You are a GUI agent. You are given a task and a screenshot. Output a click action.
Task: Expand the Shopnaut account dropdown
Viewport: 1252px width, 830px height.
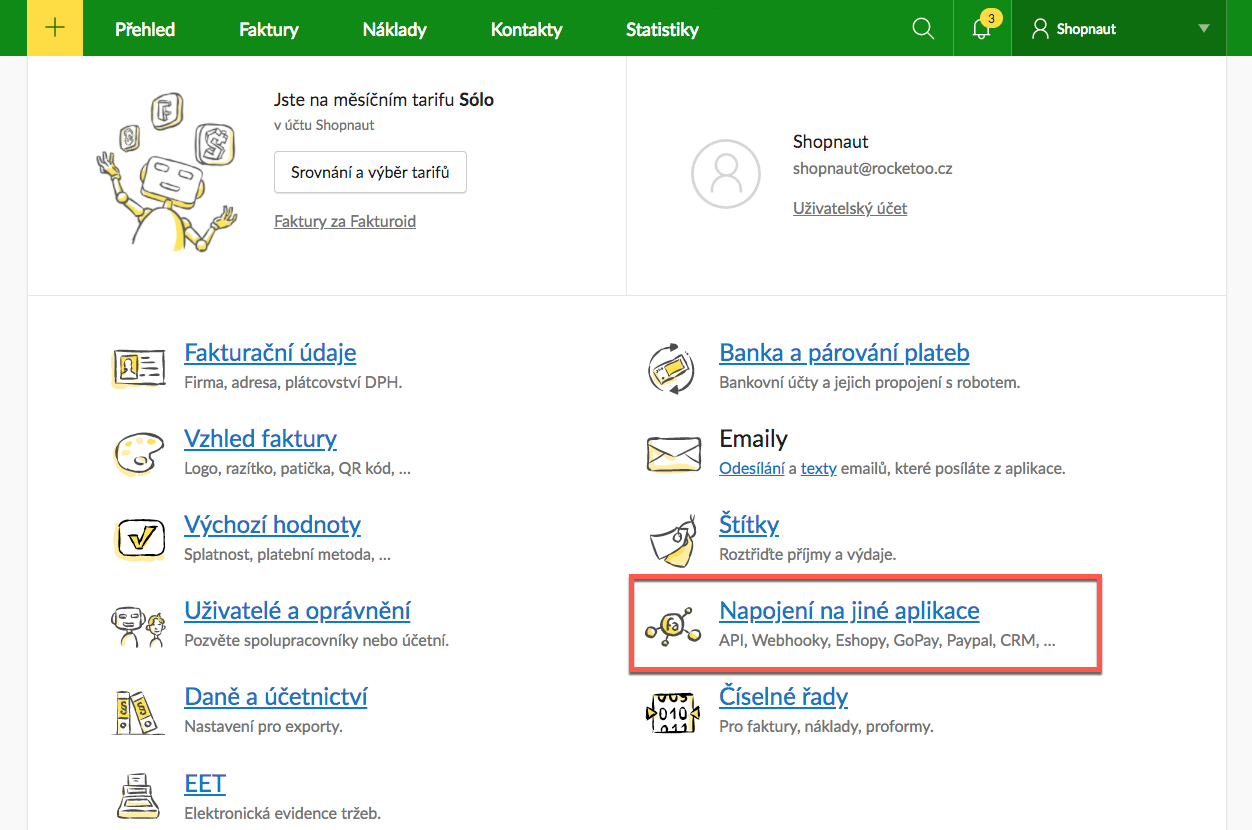pyautogui.click(x=1203, y=29)
